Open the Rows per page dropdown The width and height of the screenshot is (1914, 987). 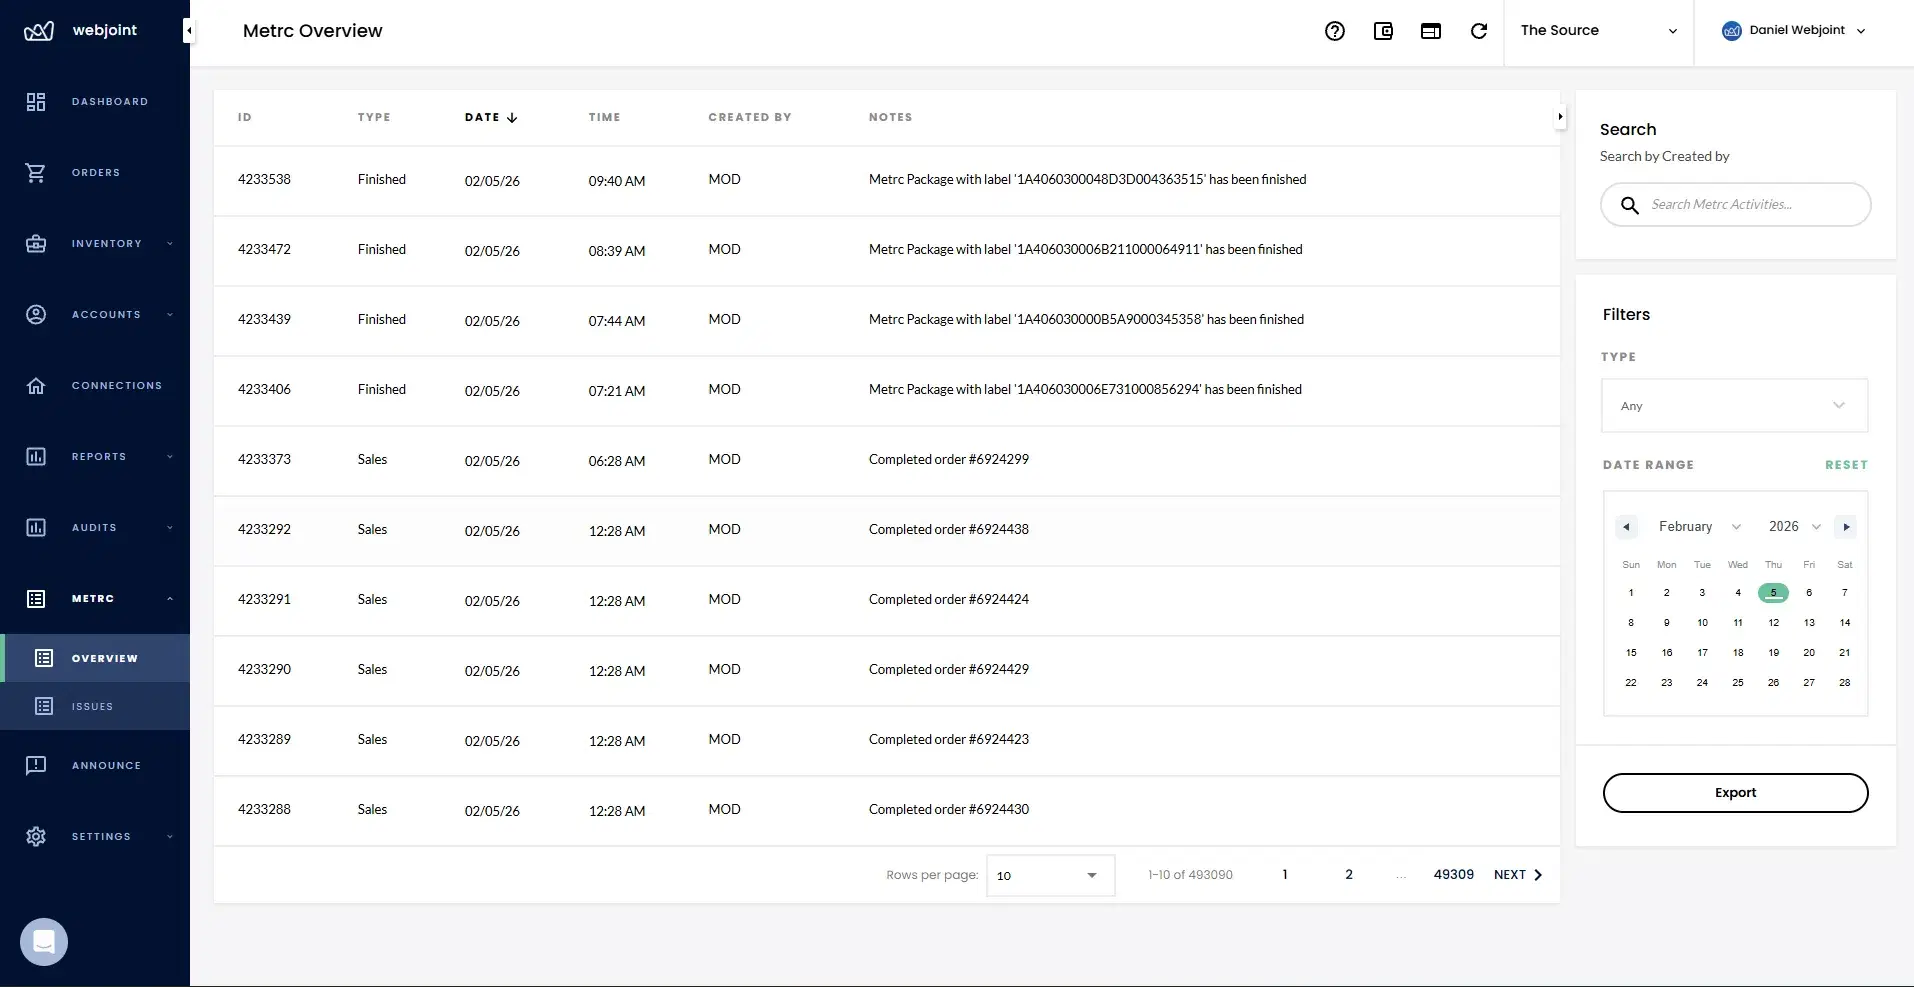[x=1048, y=875]
